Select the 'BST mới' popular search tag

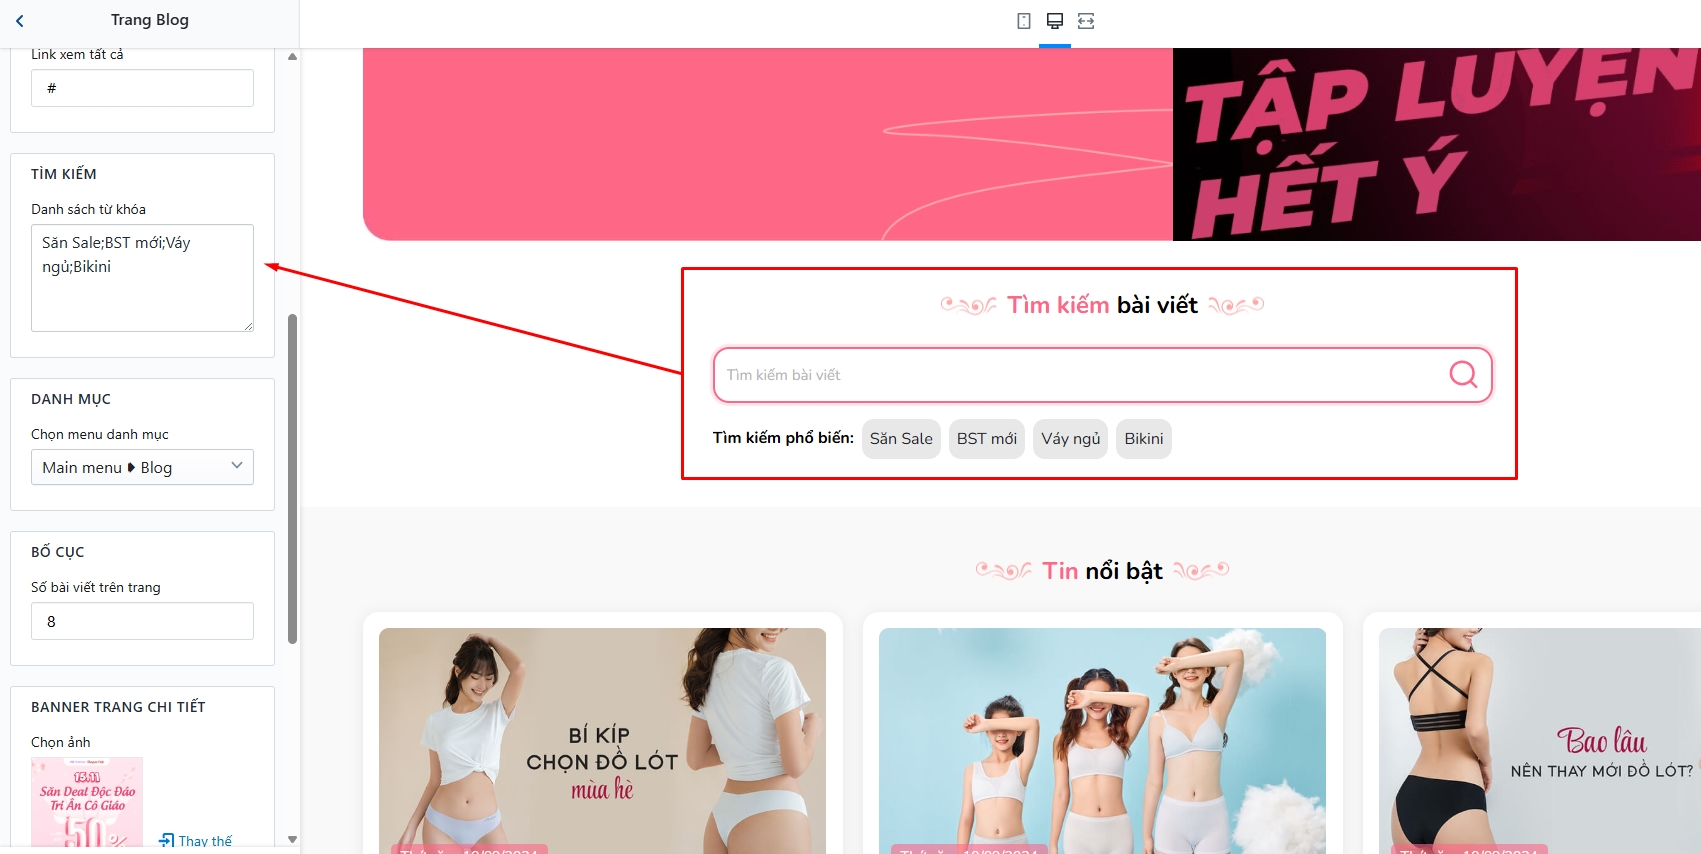pos(987,439)
